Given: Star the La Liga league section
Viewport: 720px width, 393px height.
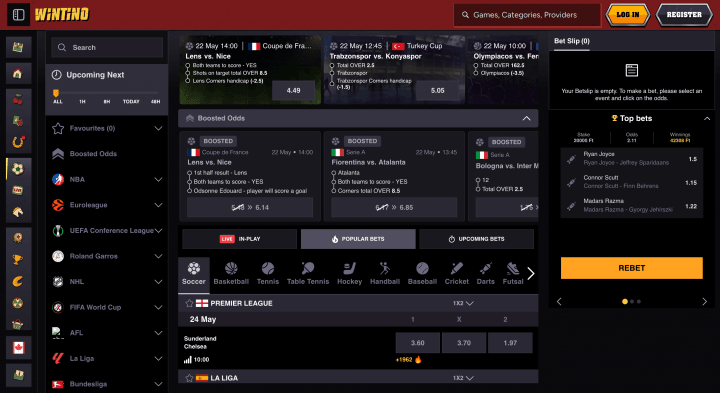Looking at the screenshot, I should click(x=189, y=378).
